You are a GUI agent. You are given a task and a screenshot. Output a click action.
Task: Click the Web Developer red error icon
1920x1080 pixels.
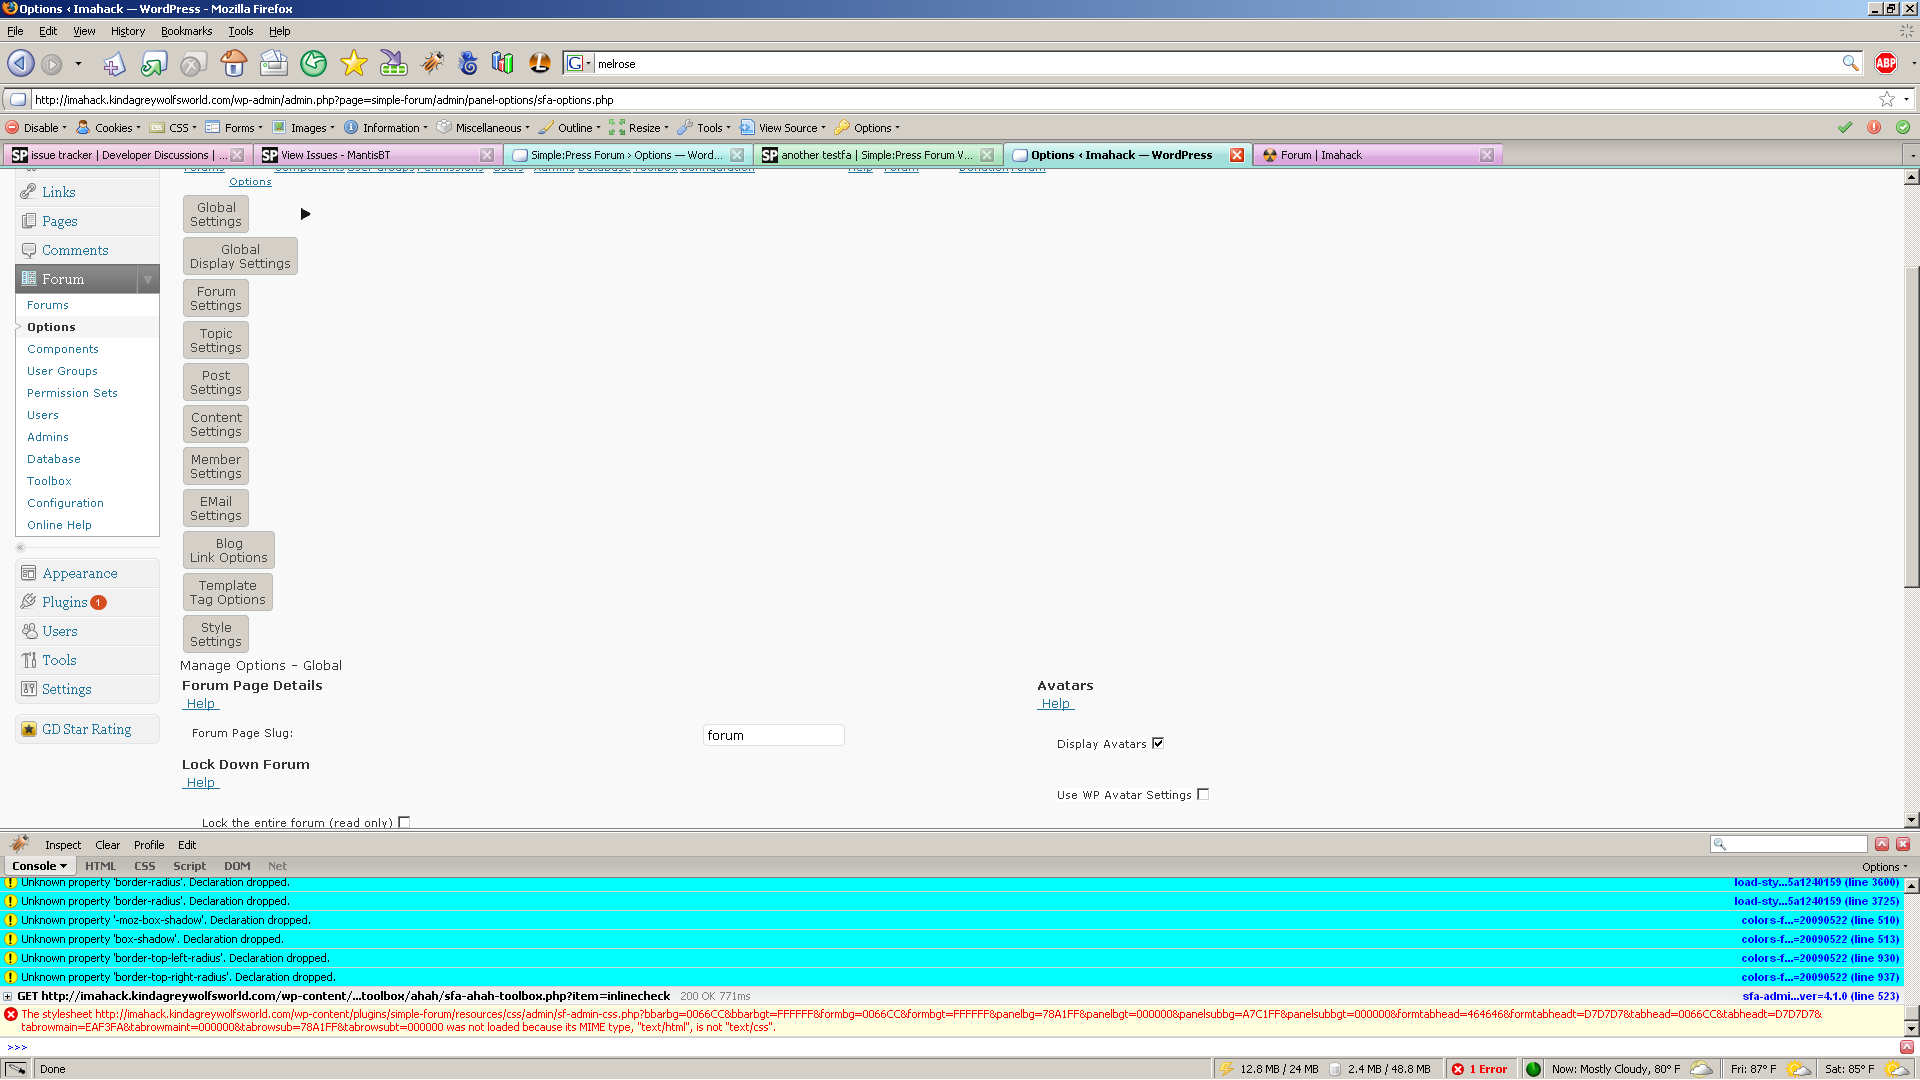pyautogui.click(x=1874, y=127)
